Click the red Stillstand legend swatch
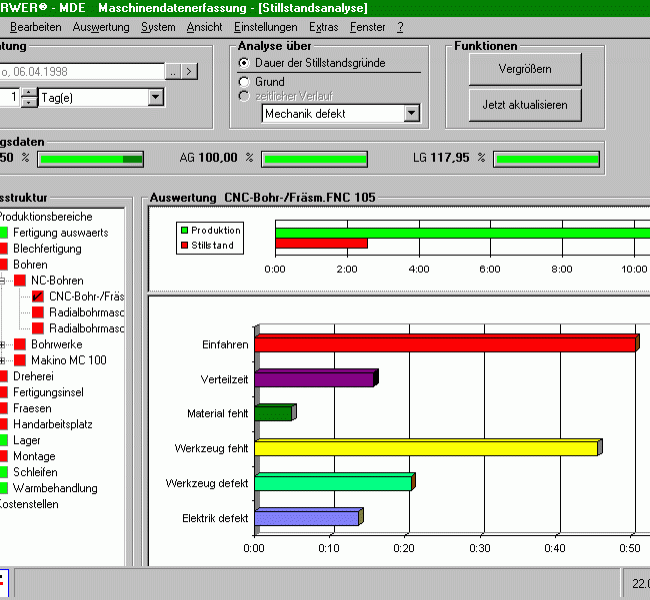This screenshot has width=650, height=600. click(x=184, y=245)
